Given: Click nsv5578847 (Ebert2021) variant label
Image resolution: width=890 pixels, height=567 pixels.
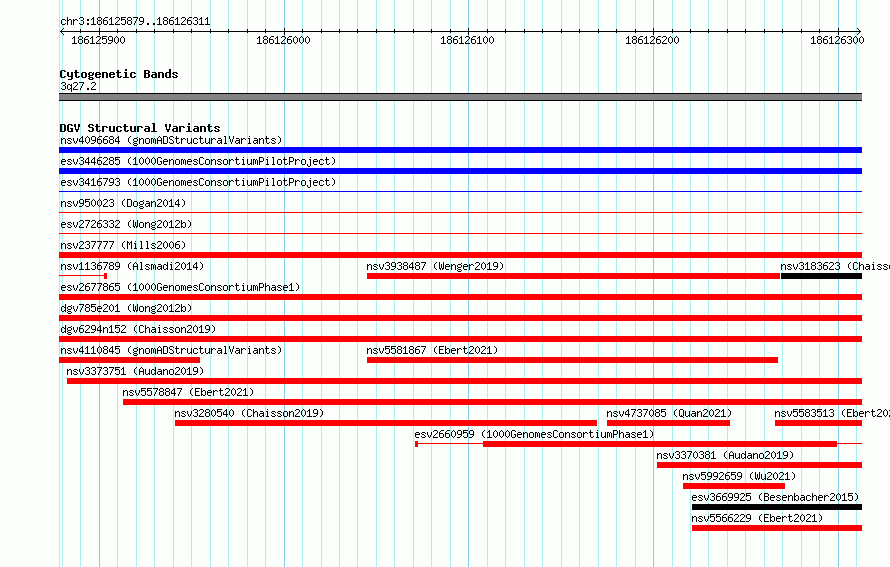Looking at the screenshot, I should click(188, 392).
